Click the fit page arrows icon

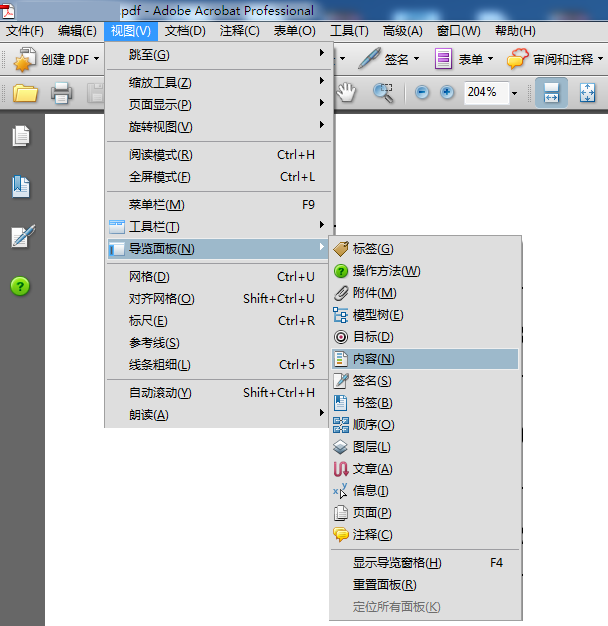tap(587, 93)
